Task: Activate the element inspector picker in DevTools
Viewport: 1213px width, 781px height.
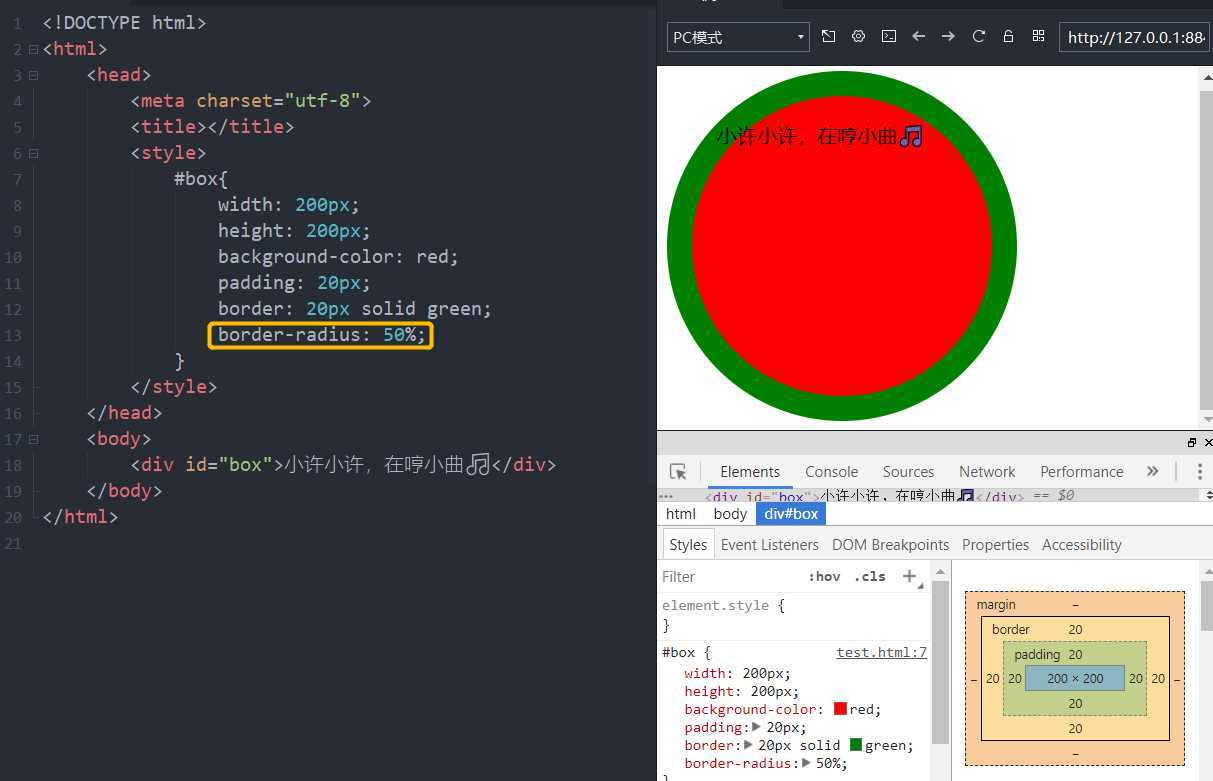Action: [678, 472]
